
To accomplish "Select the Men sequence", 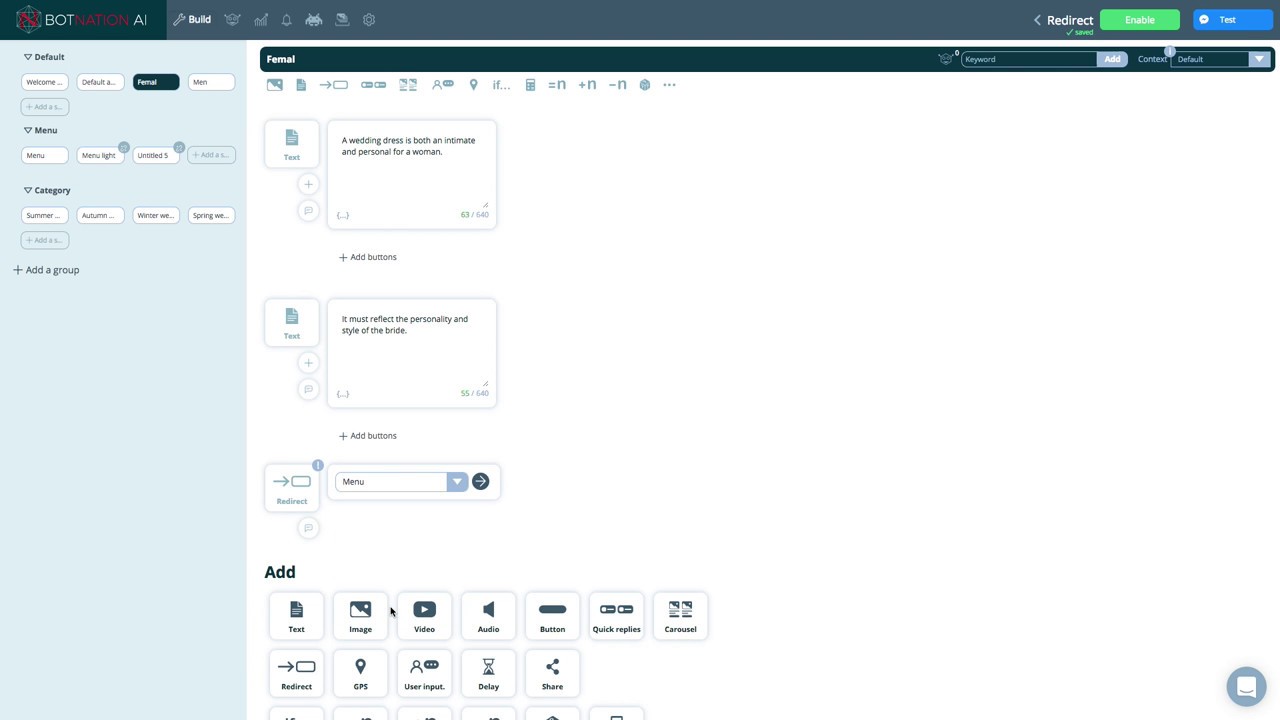I will 211,82.
